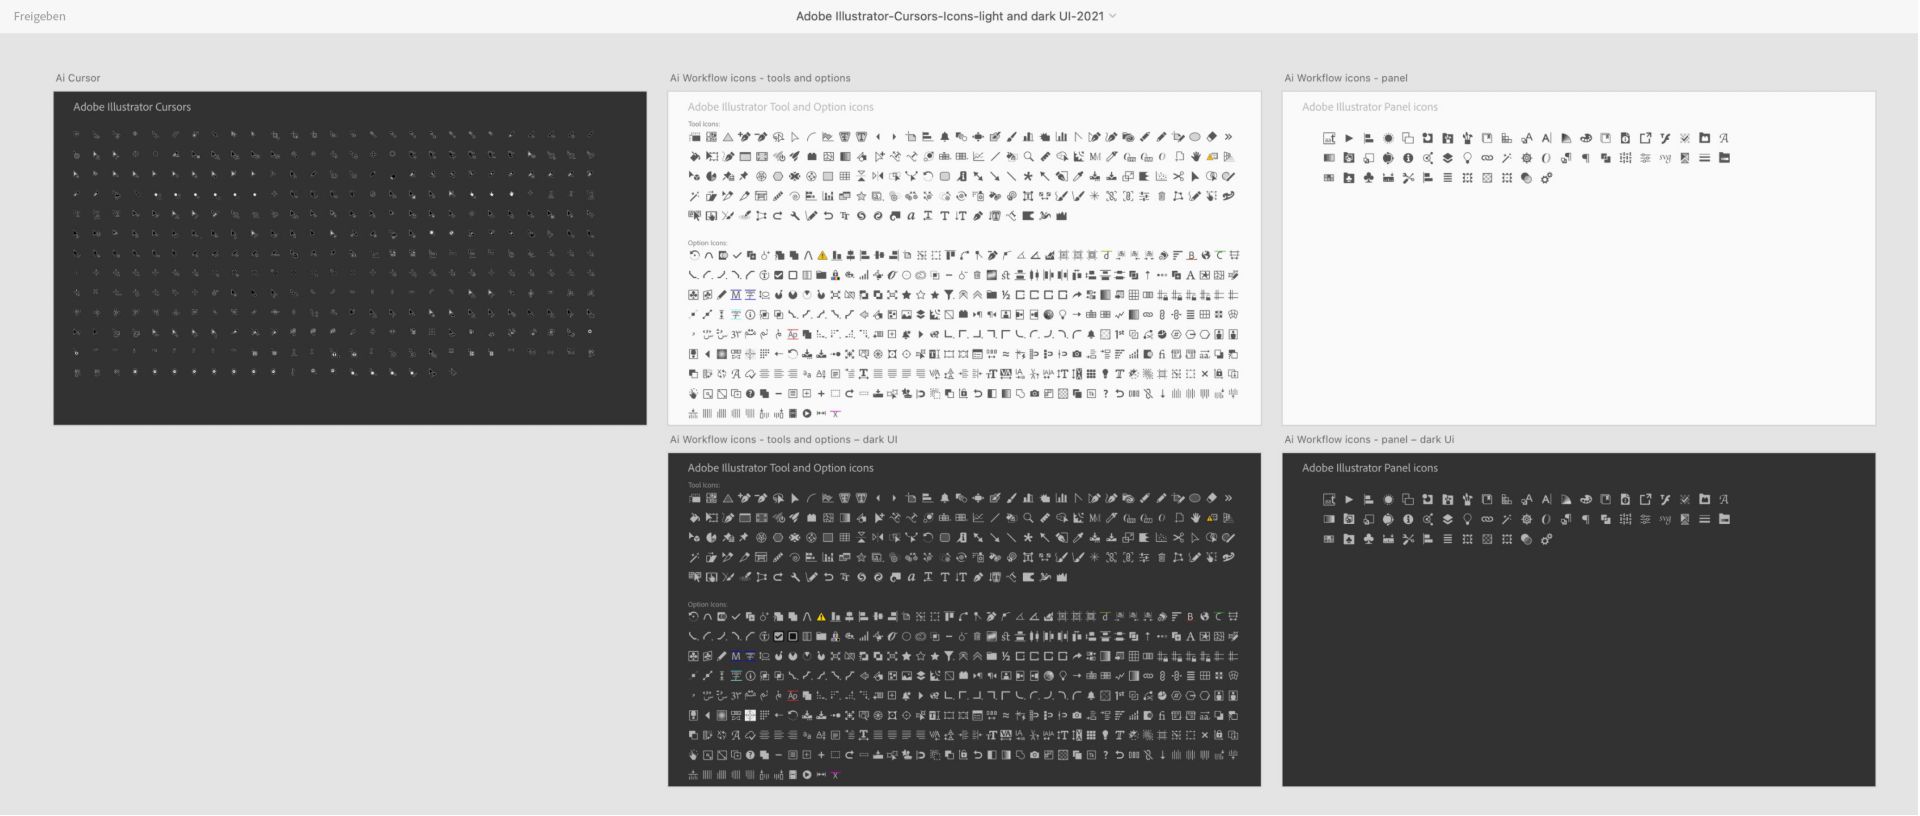Click the Magic Wand icon in light Panel icons
1920x816 pixels.
[1506, 158]
